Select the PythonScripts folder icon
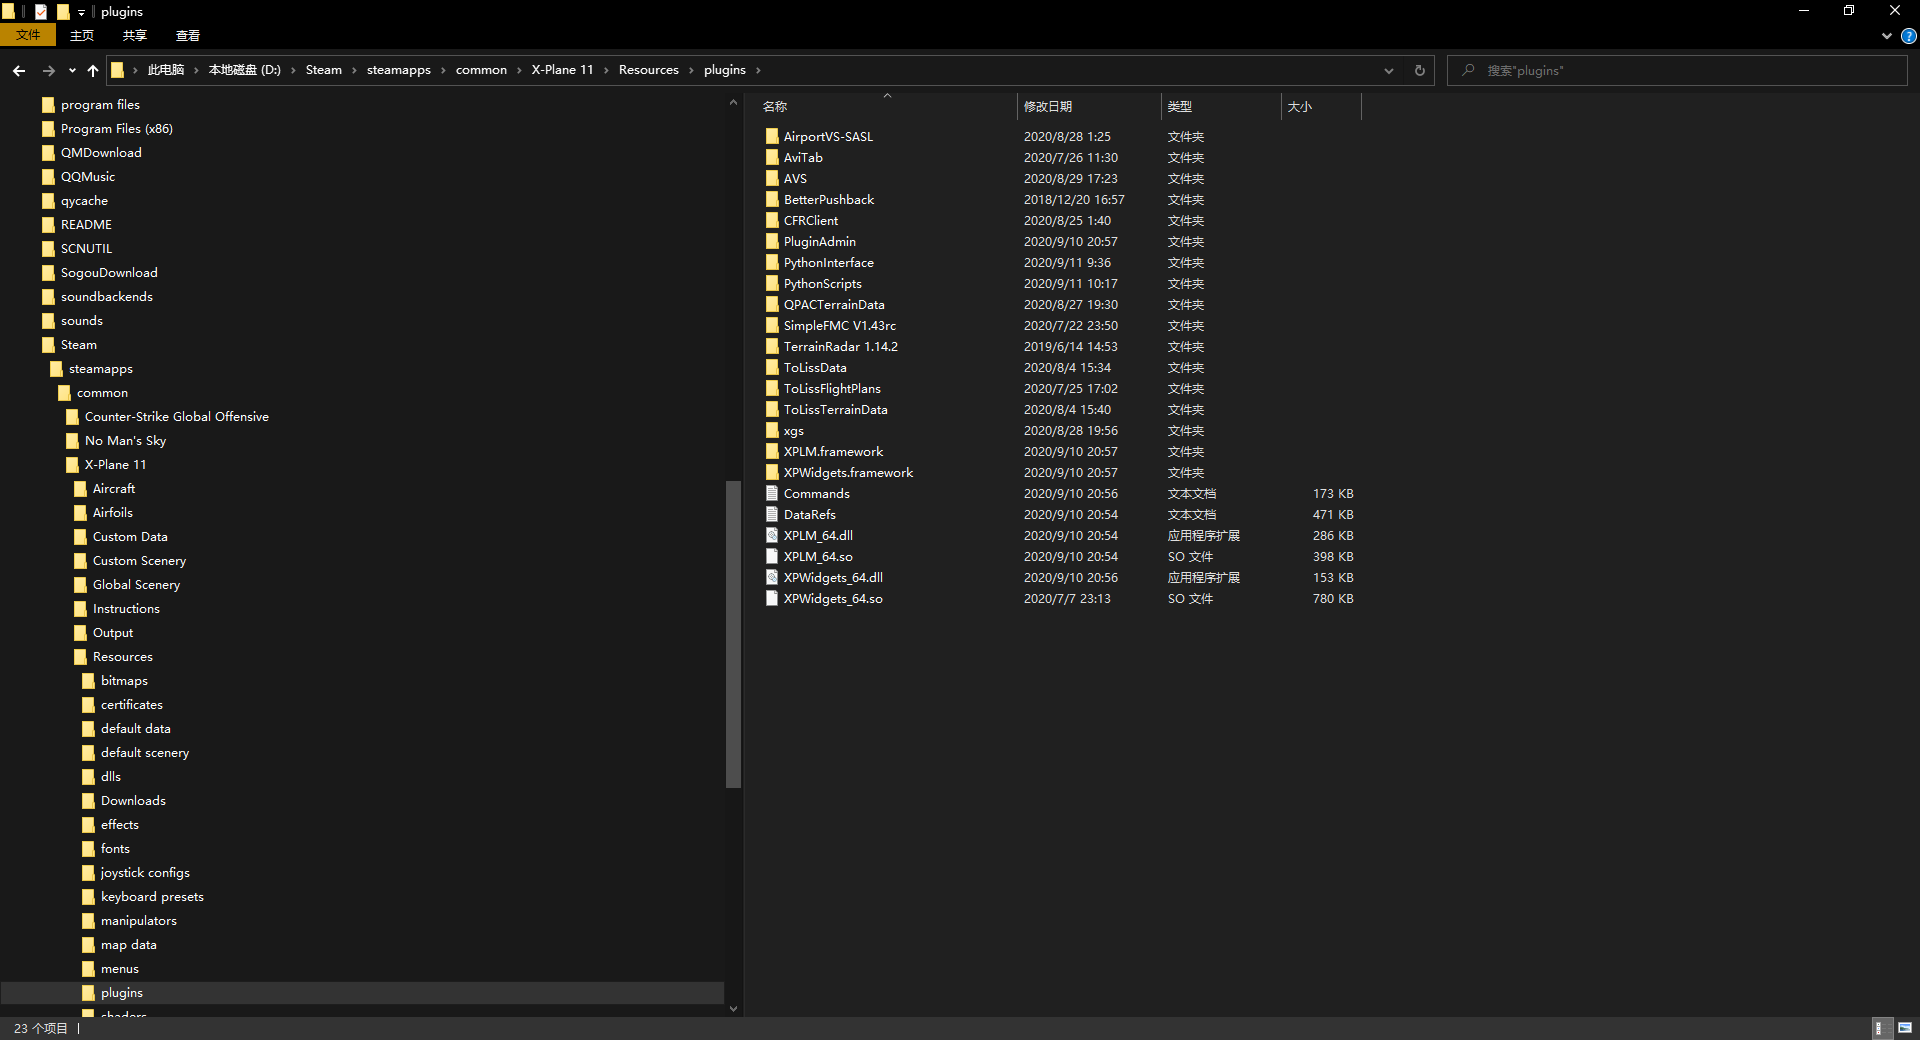This screenshot has height=1040, width=1920. 772,283
